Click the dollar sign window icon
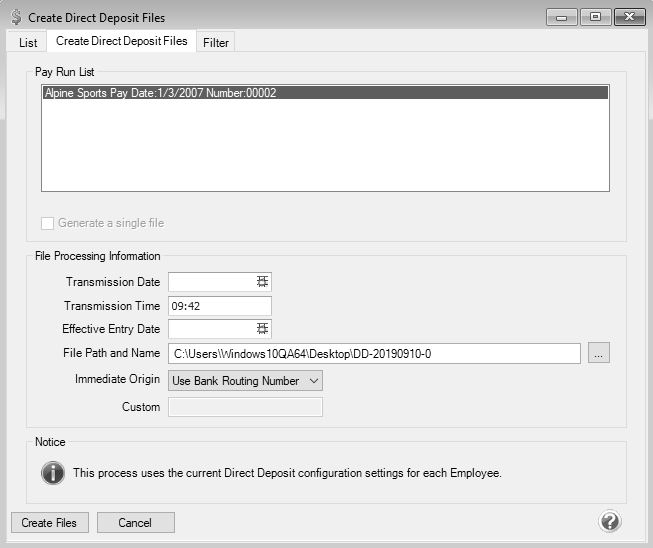653x548 pixels. (14, 17)
